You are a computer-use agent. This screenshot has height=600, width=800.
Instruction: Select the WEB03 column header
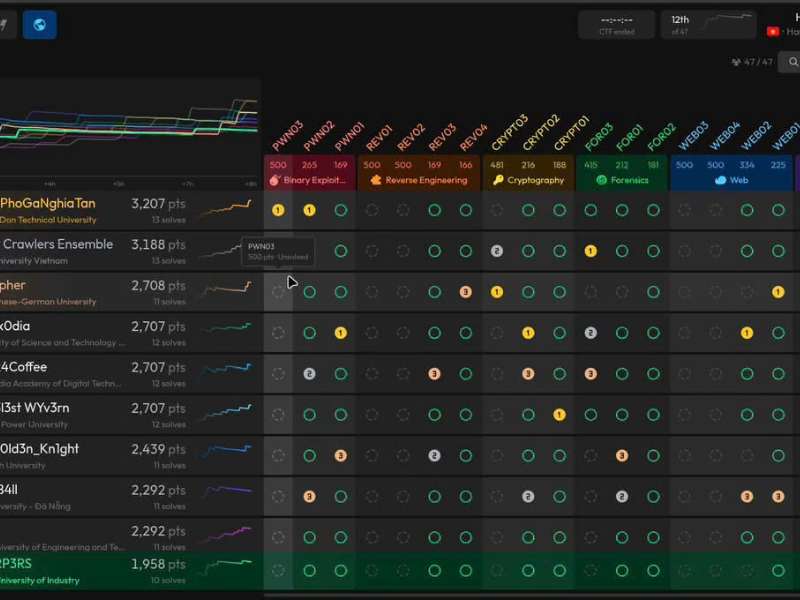point(694,136)
